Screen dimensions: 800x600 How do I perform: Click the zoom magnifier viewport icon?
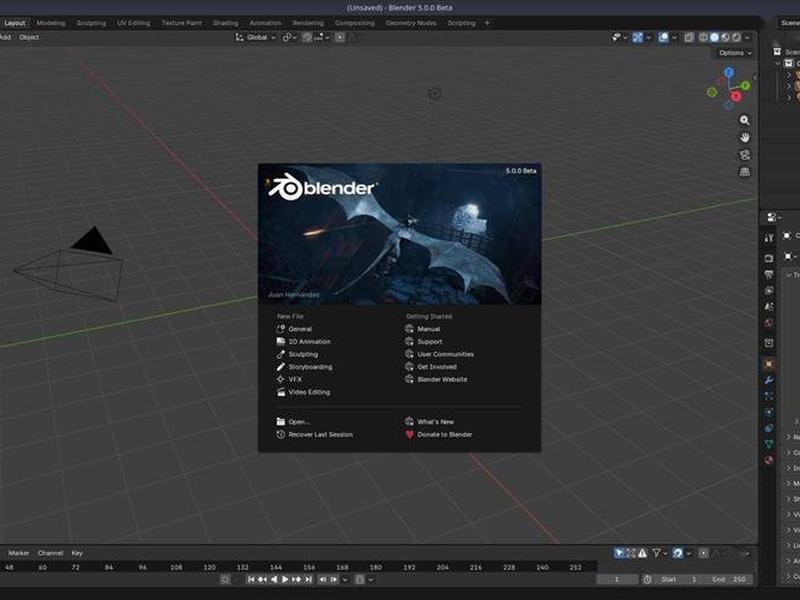click(744, 120)
